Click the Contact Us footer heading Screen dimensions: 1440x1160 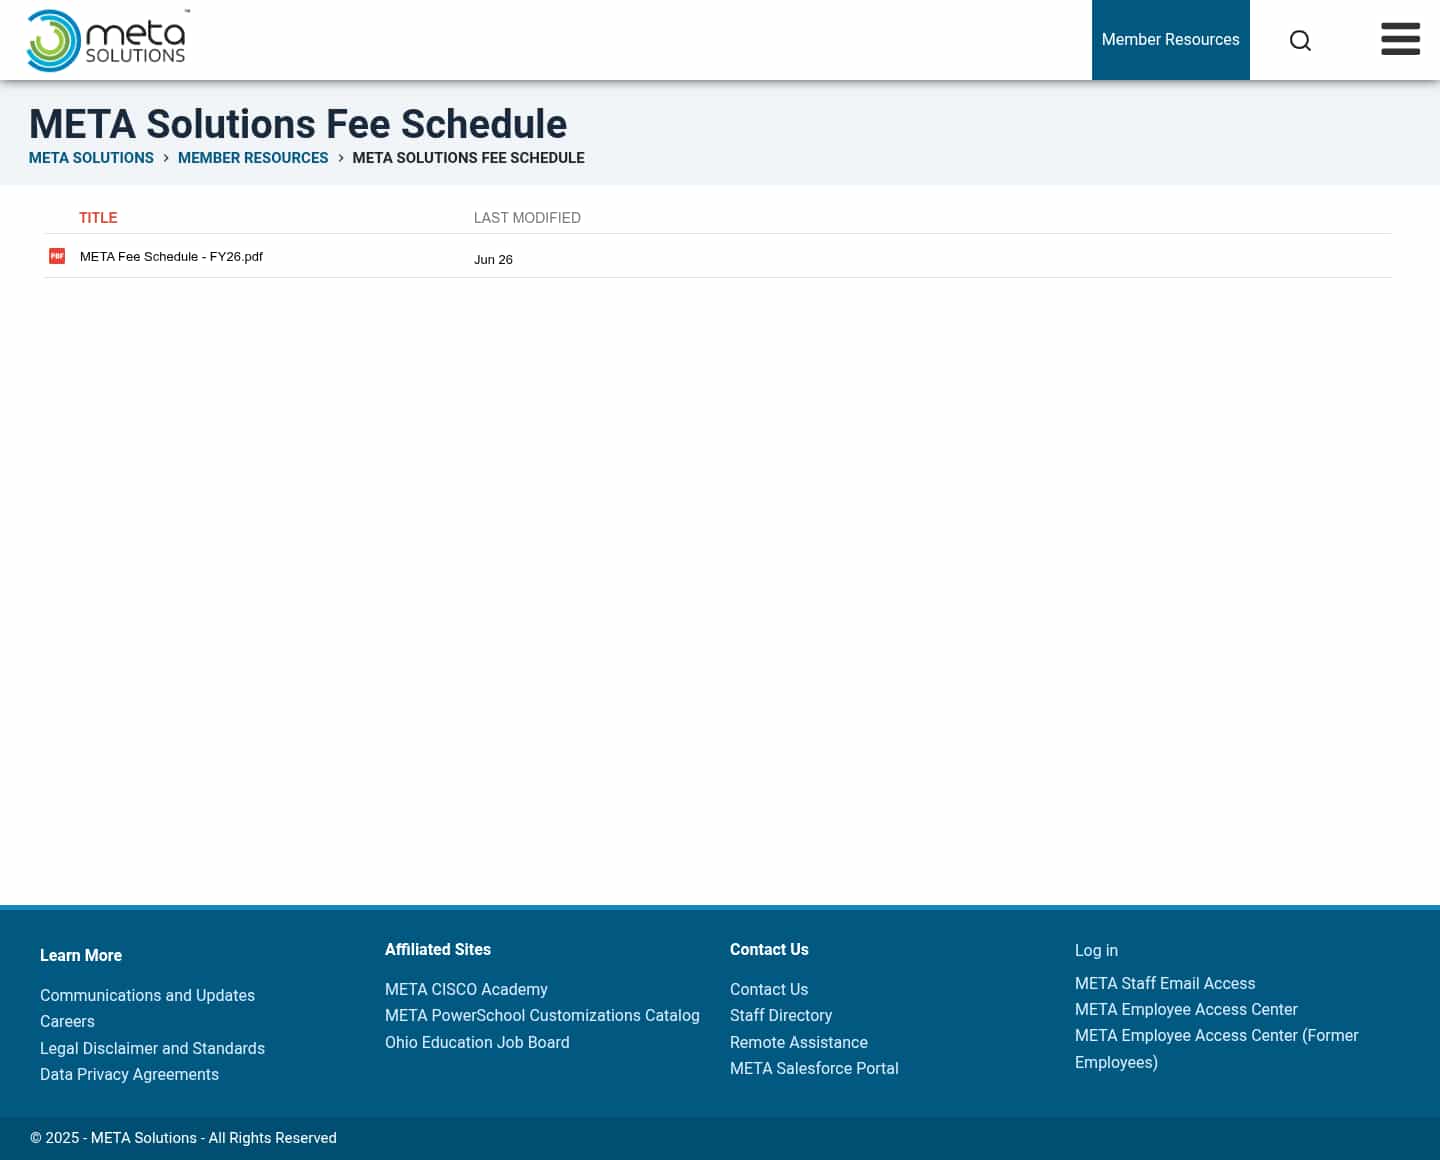tap(769, 950)
